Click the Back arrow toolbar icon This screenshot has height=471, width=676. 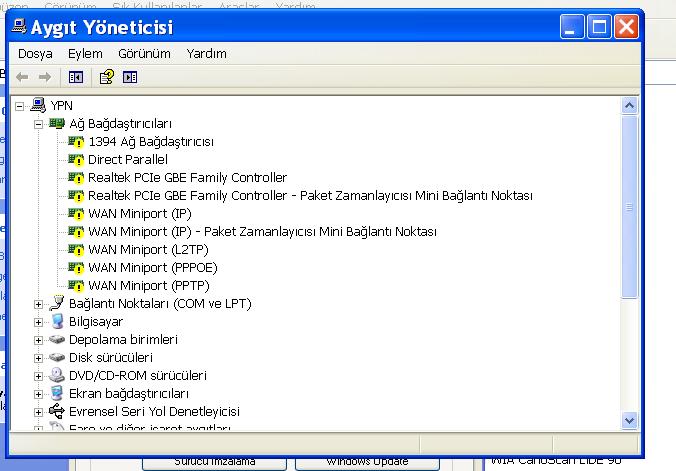(22, 78)
